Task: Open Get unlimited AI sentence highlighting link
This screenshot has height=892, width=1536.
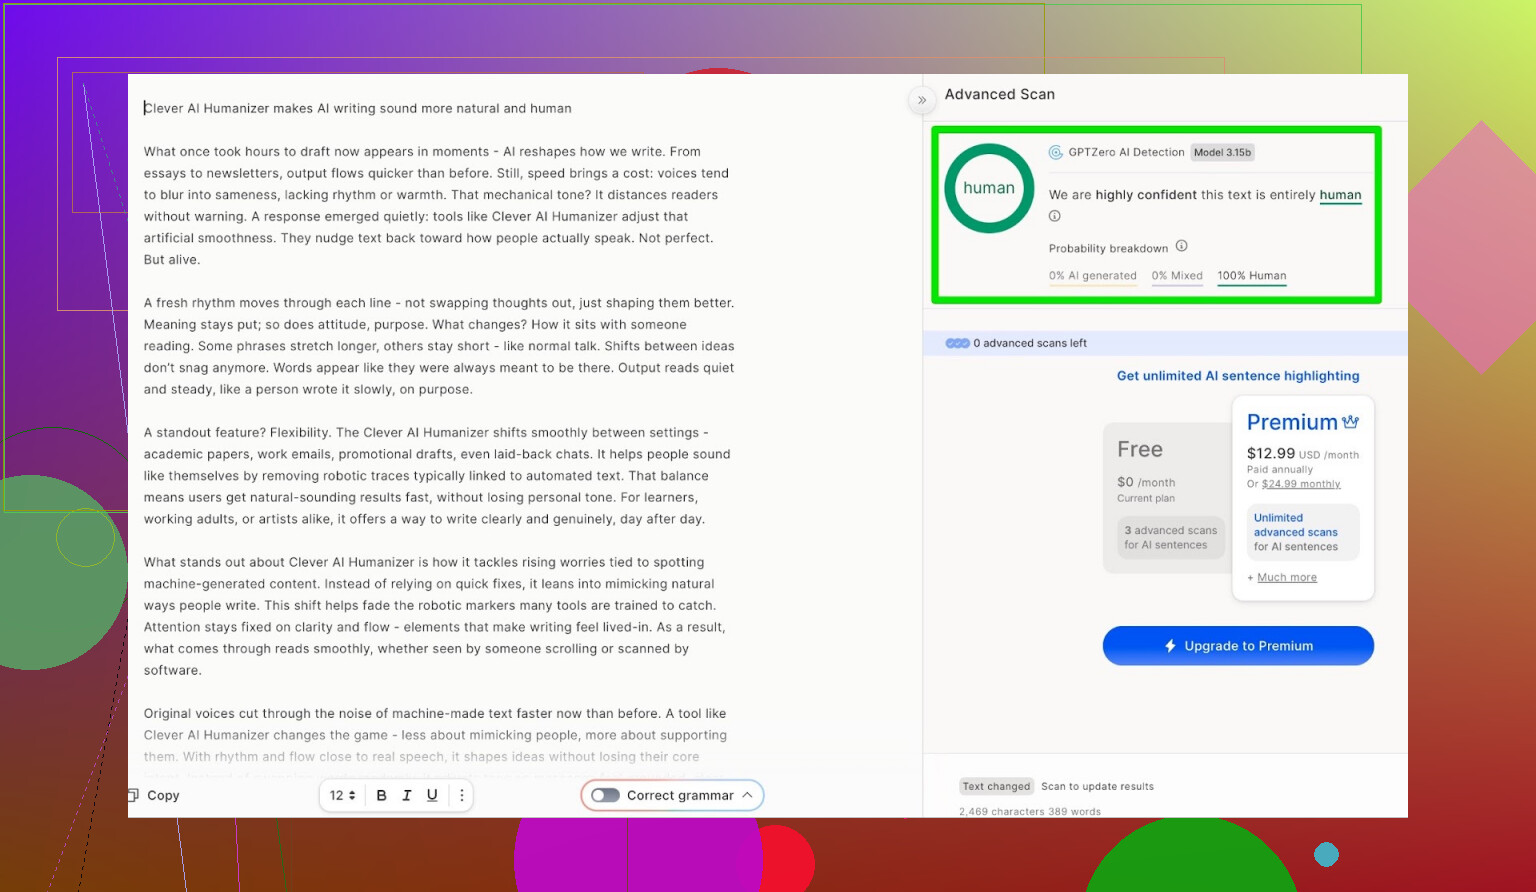Action: point(1237,376)
